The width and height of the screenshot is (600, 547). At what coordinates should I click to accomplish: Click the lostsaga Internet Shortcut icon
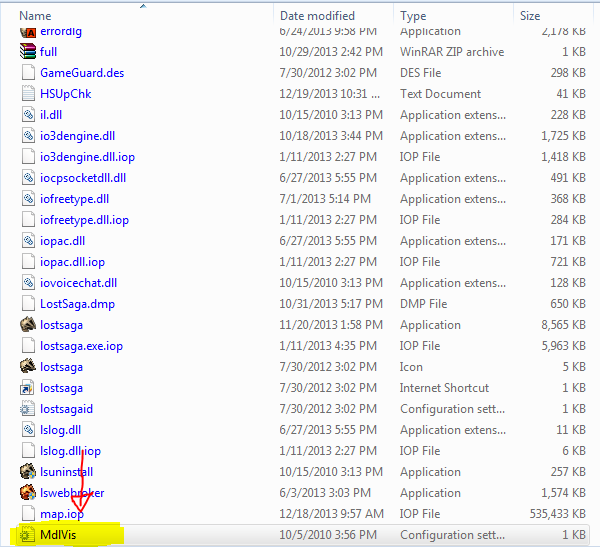28,388
